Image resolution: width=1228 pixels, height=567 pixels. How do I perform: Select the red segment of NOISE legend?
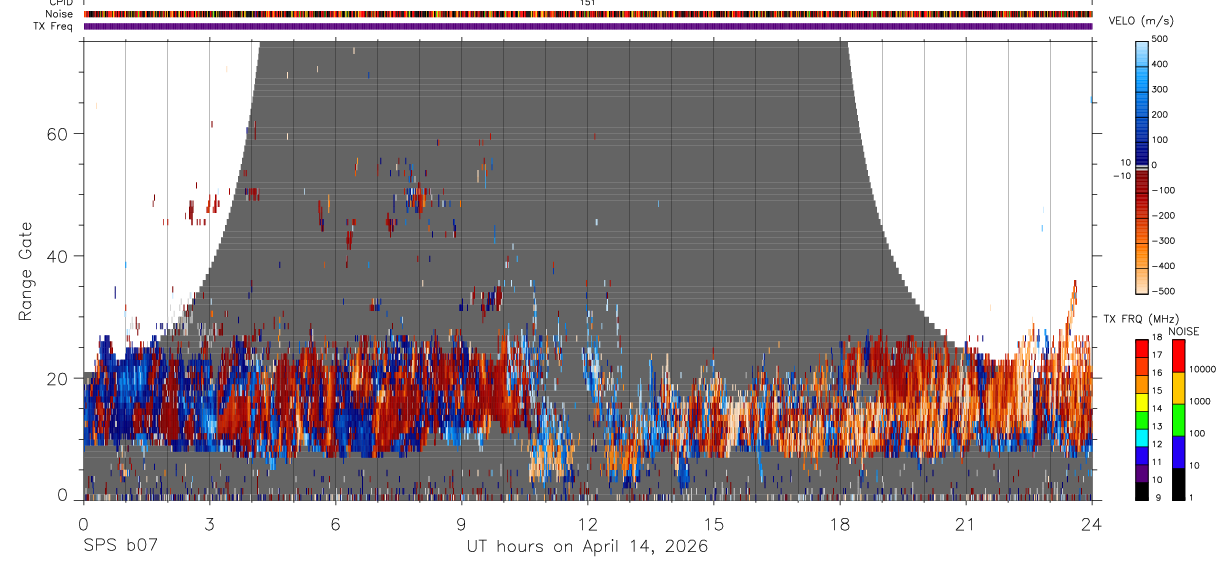1178,356
